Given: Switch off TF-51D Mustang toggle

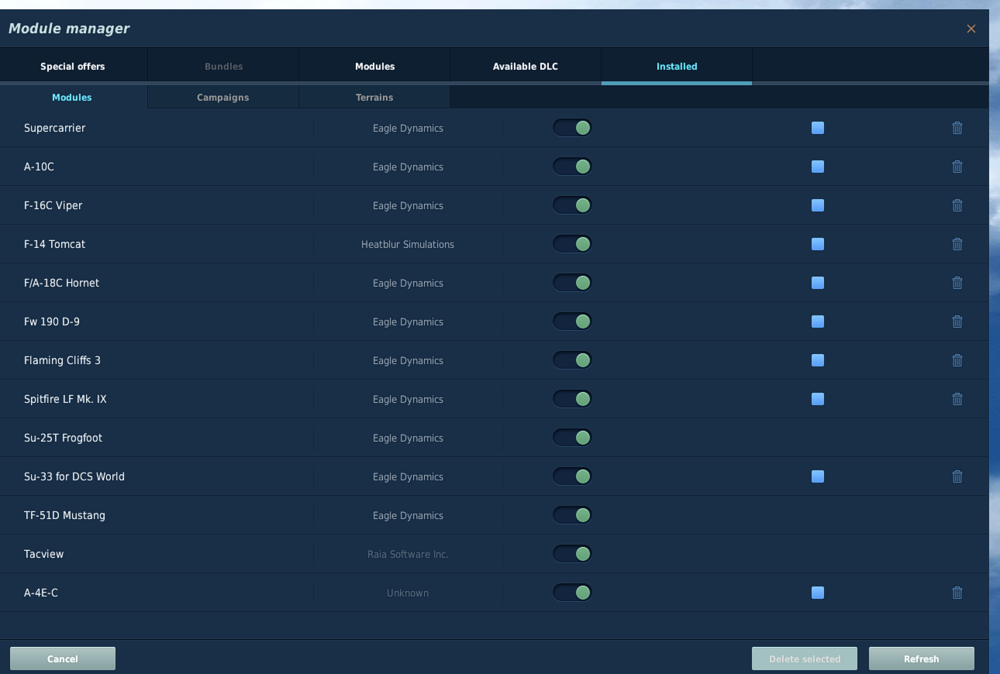Looking at the screenshot, I should click(x=572, y=515).
